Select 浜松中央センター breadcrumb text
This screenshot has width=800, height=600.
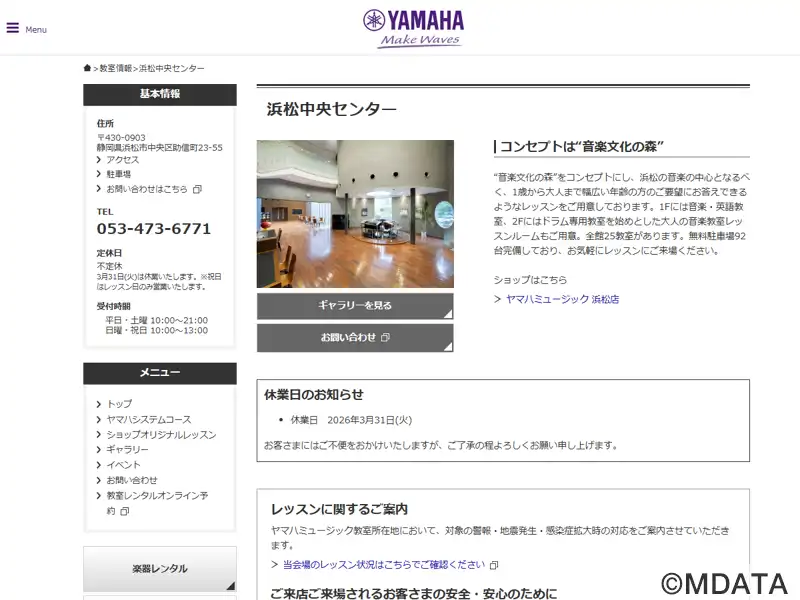(172, 68)
